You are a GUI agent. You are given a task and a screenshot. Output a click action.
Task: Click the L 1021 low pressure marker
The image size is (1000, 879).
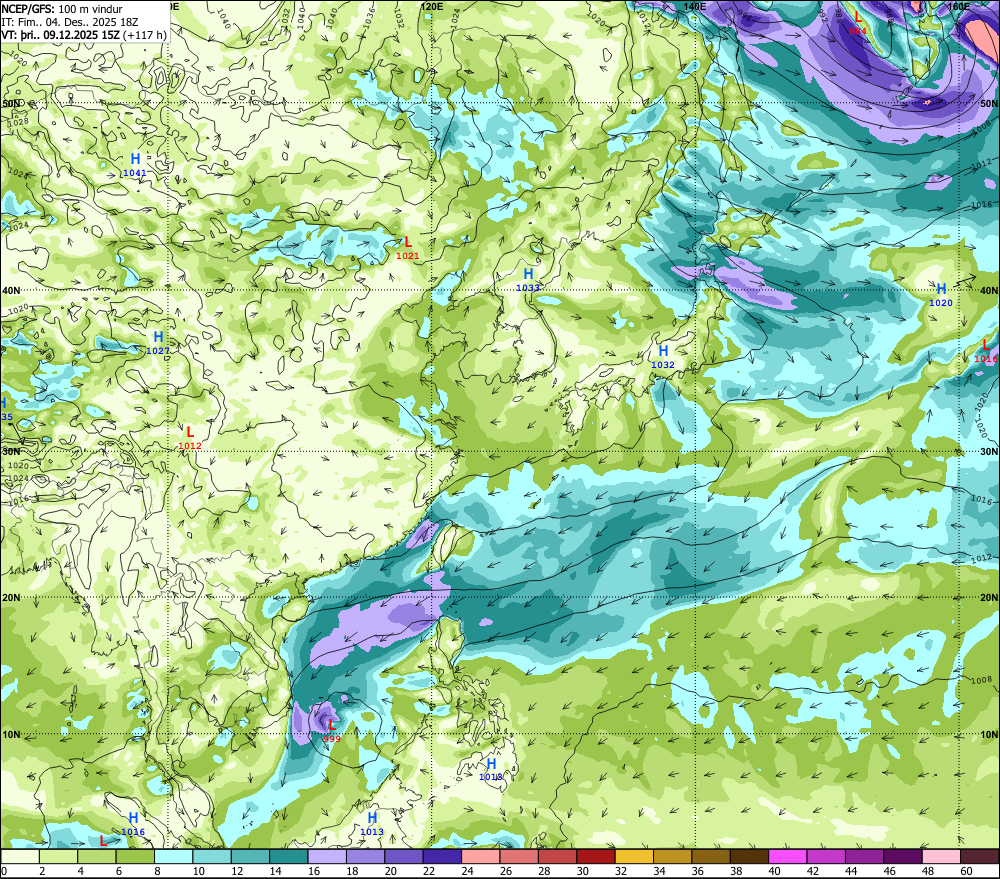coord(408,247)
